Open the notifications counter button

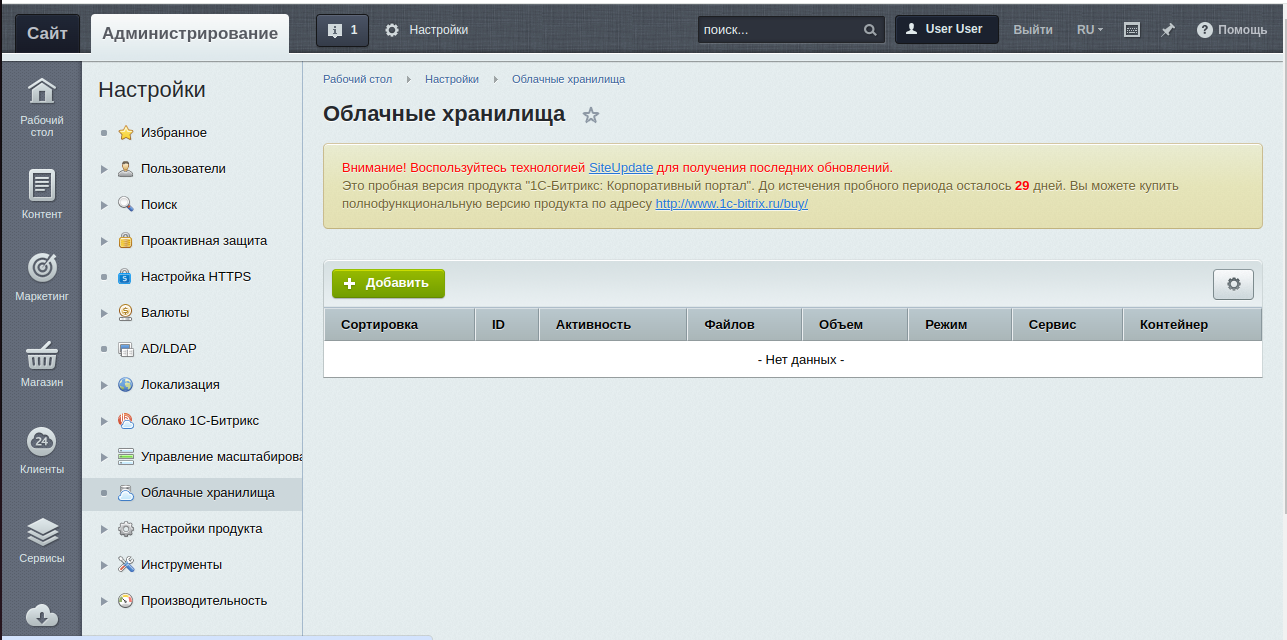click(x=342, y=30)
